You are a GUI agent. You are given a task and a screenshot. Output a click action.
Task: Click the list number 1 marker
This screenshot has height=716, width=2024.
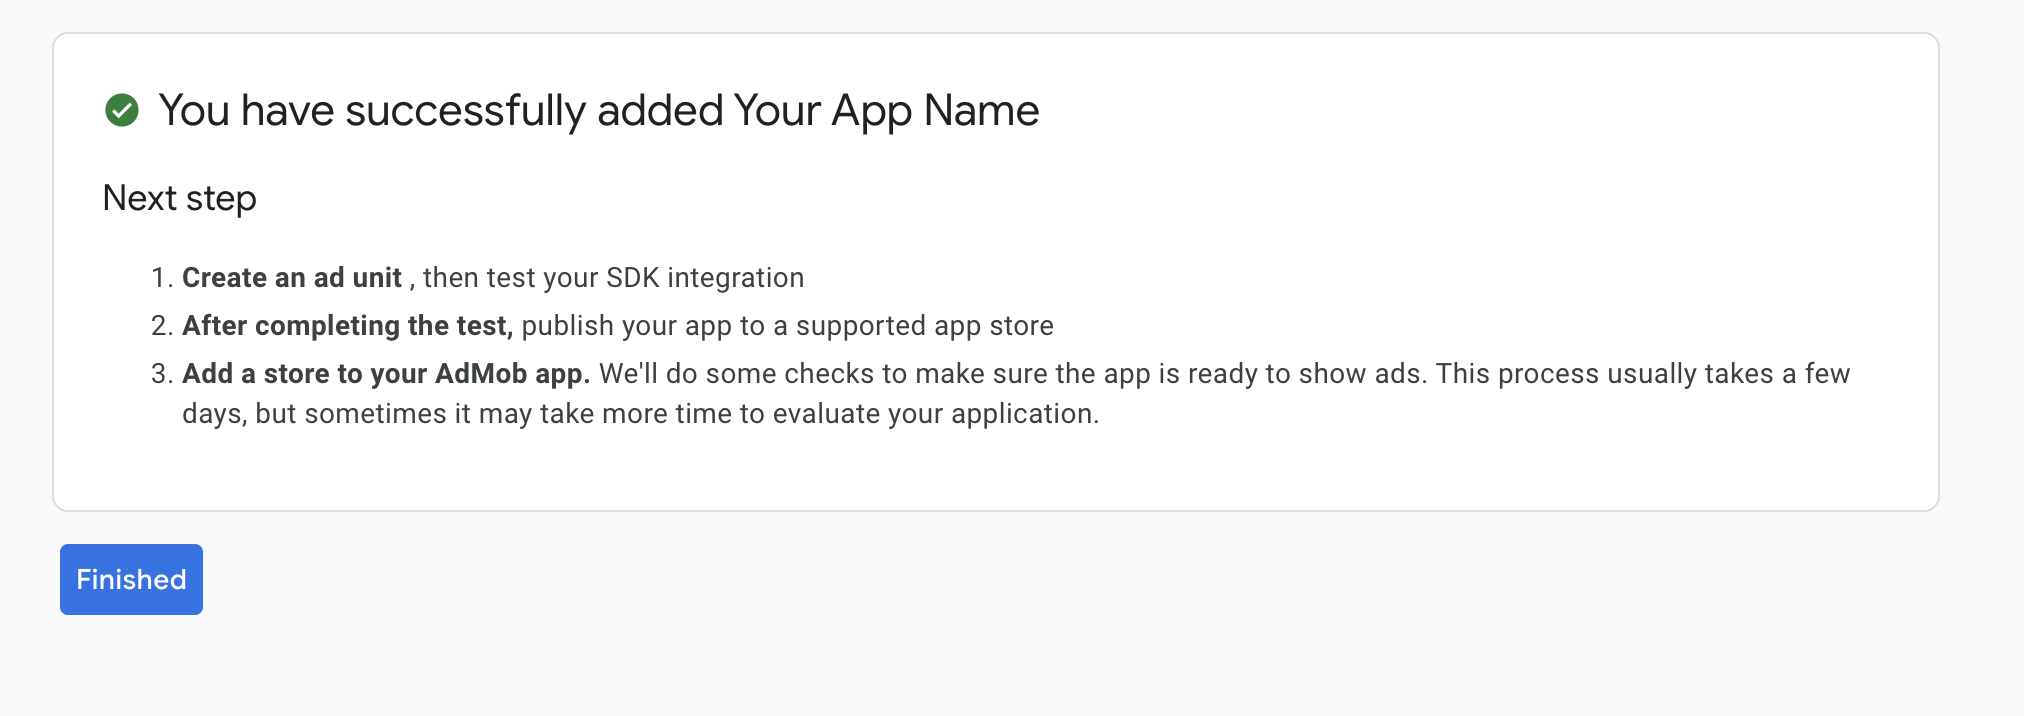[x=162, y=278]
